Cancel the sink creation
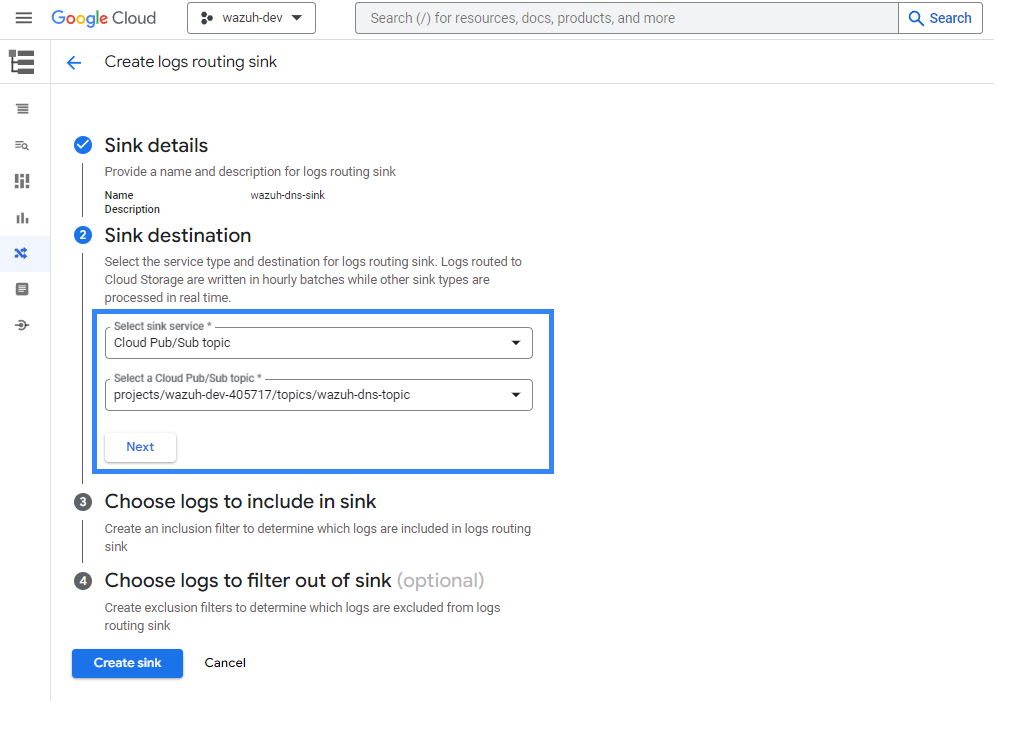The height and width of the screenshot is (730, 1022). (225, 663)
